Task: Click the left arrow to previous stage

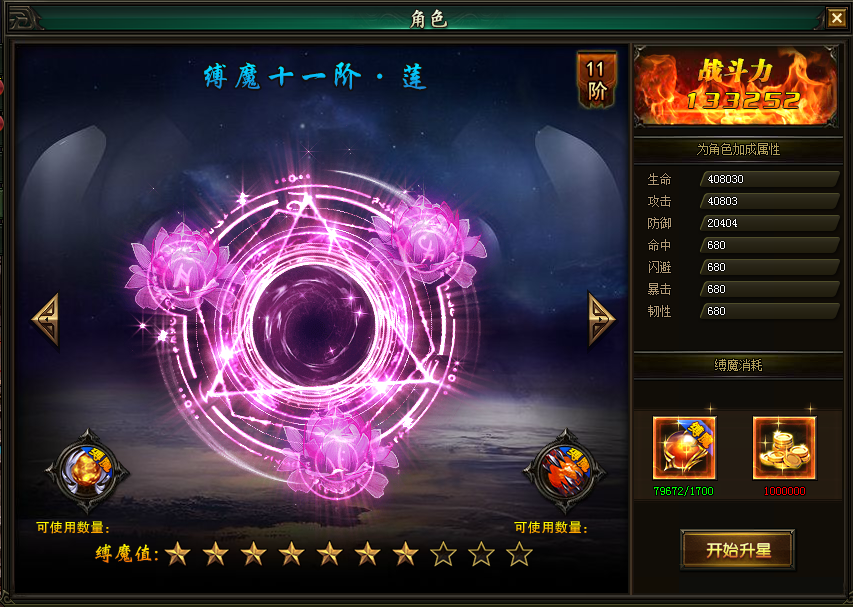Action: coord(45,319)
